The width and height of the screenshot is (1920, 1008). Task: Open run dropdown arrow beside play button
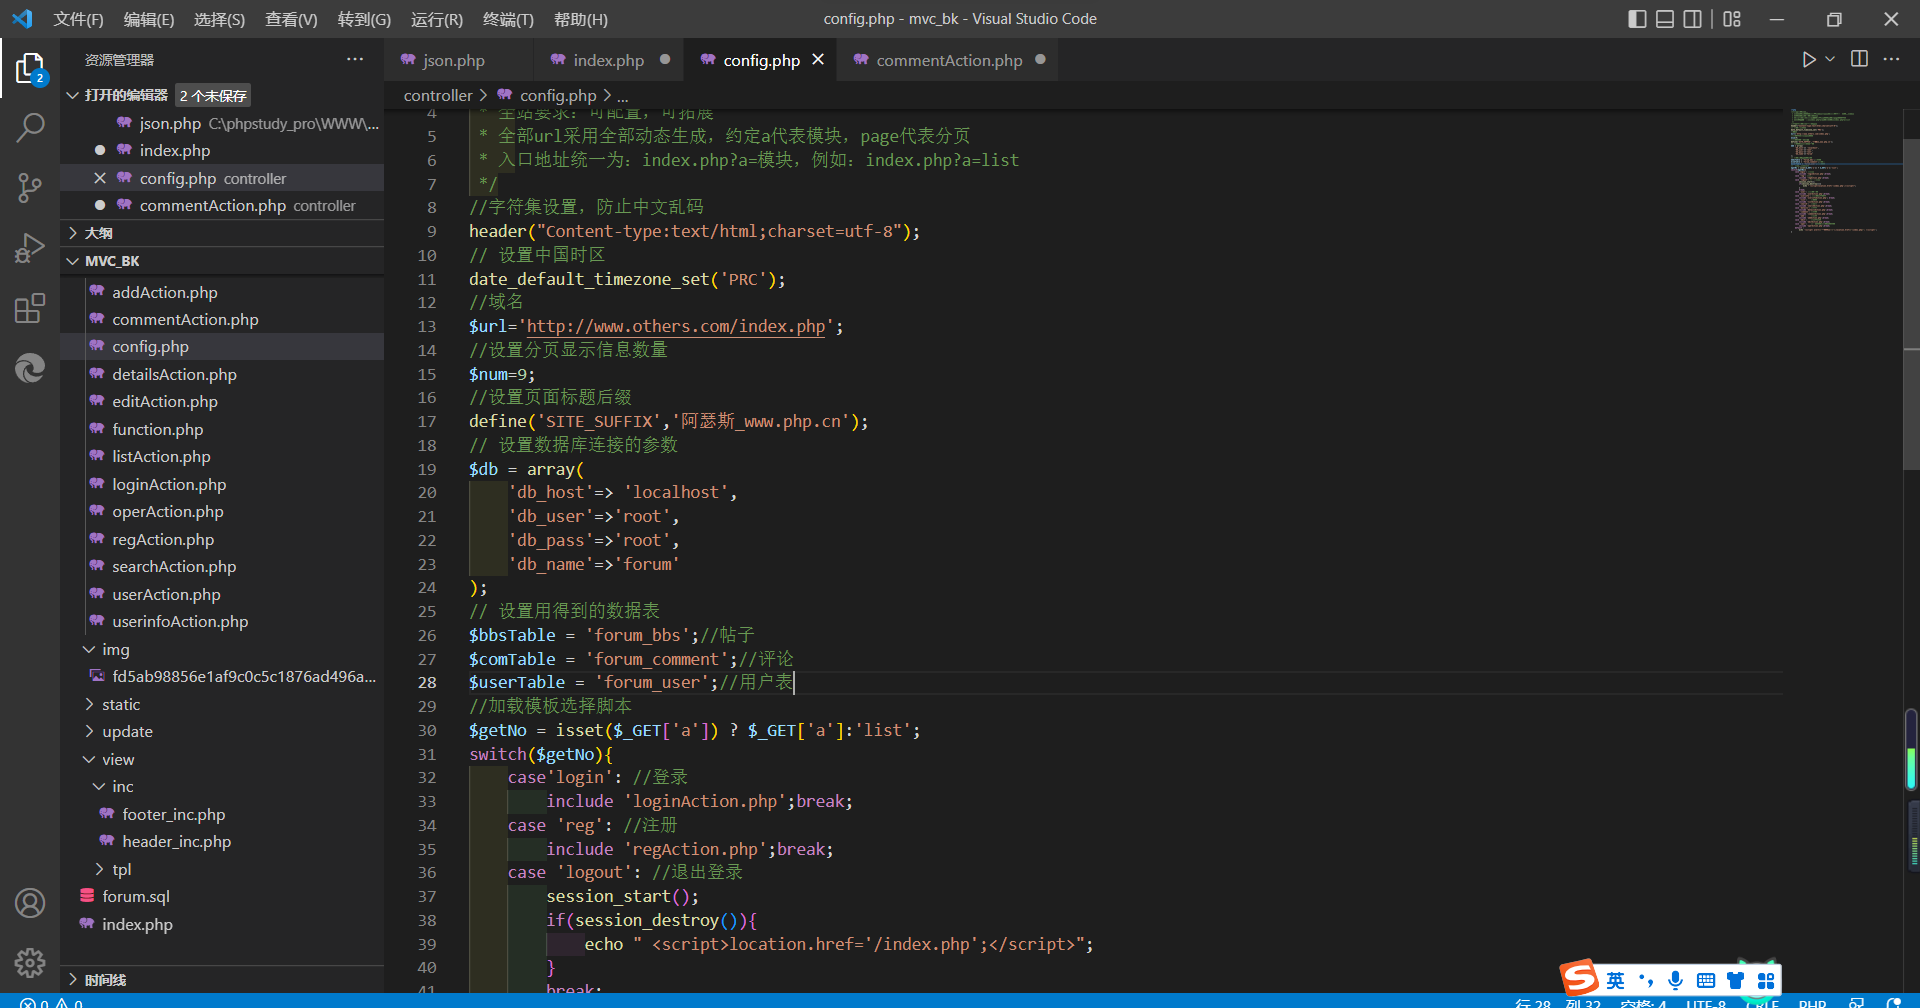tap(1830, 59)
